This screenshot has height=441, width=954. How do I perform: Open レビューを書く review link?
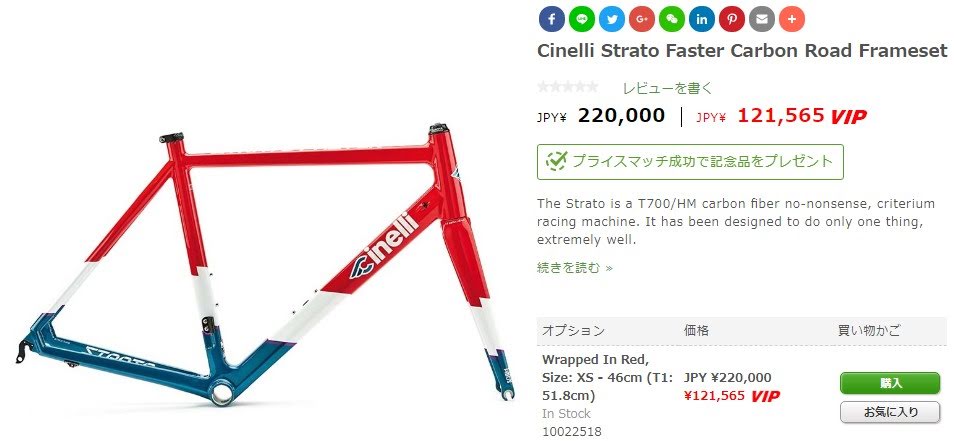667,88
